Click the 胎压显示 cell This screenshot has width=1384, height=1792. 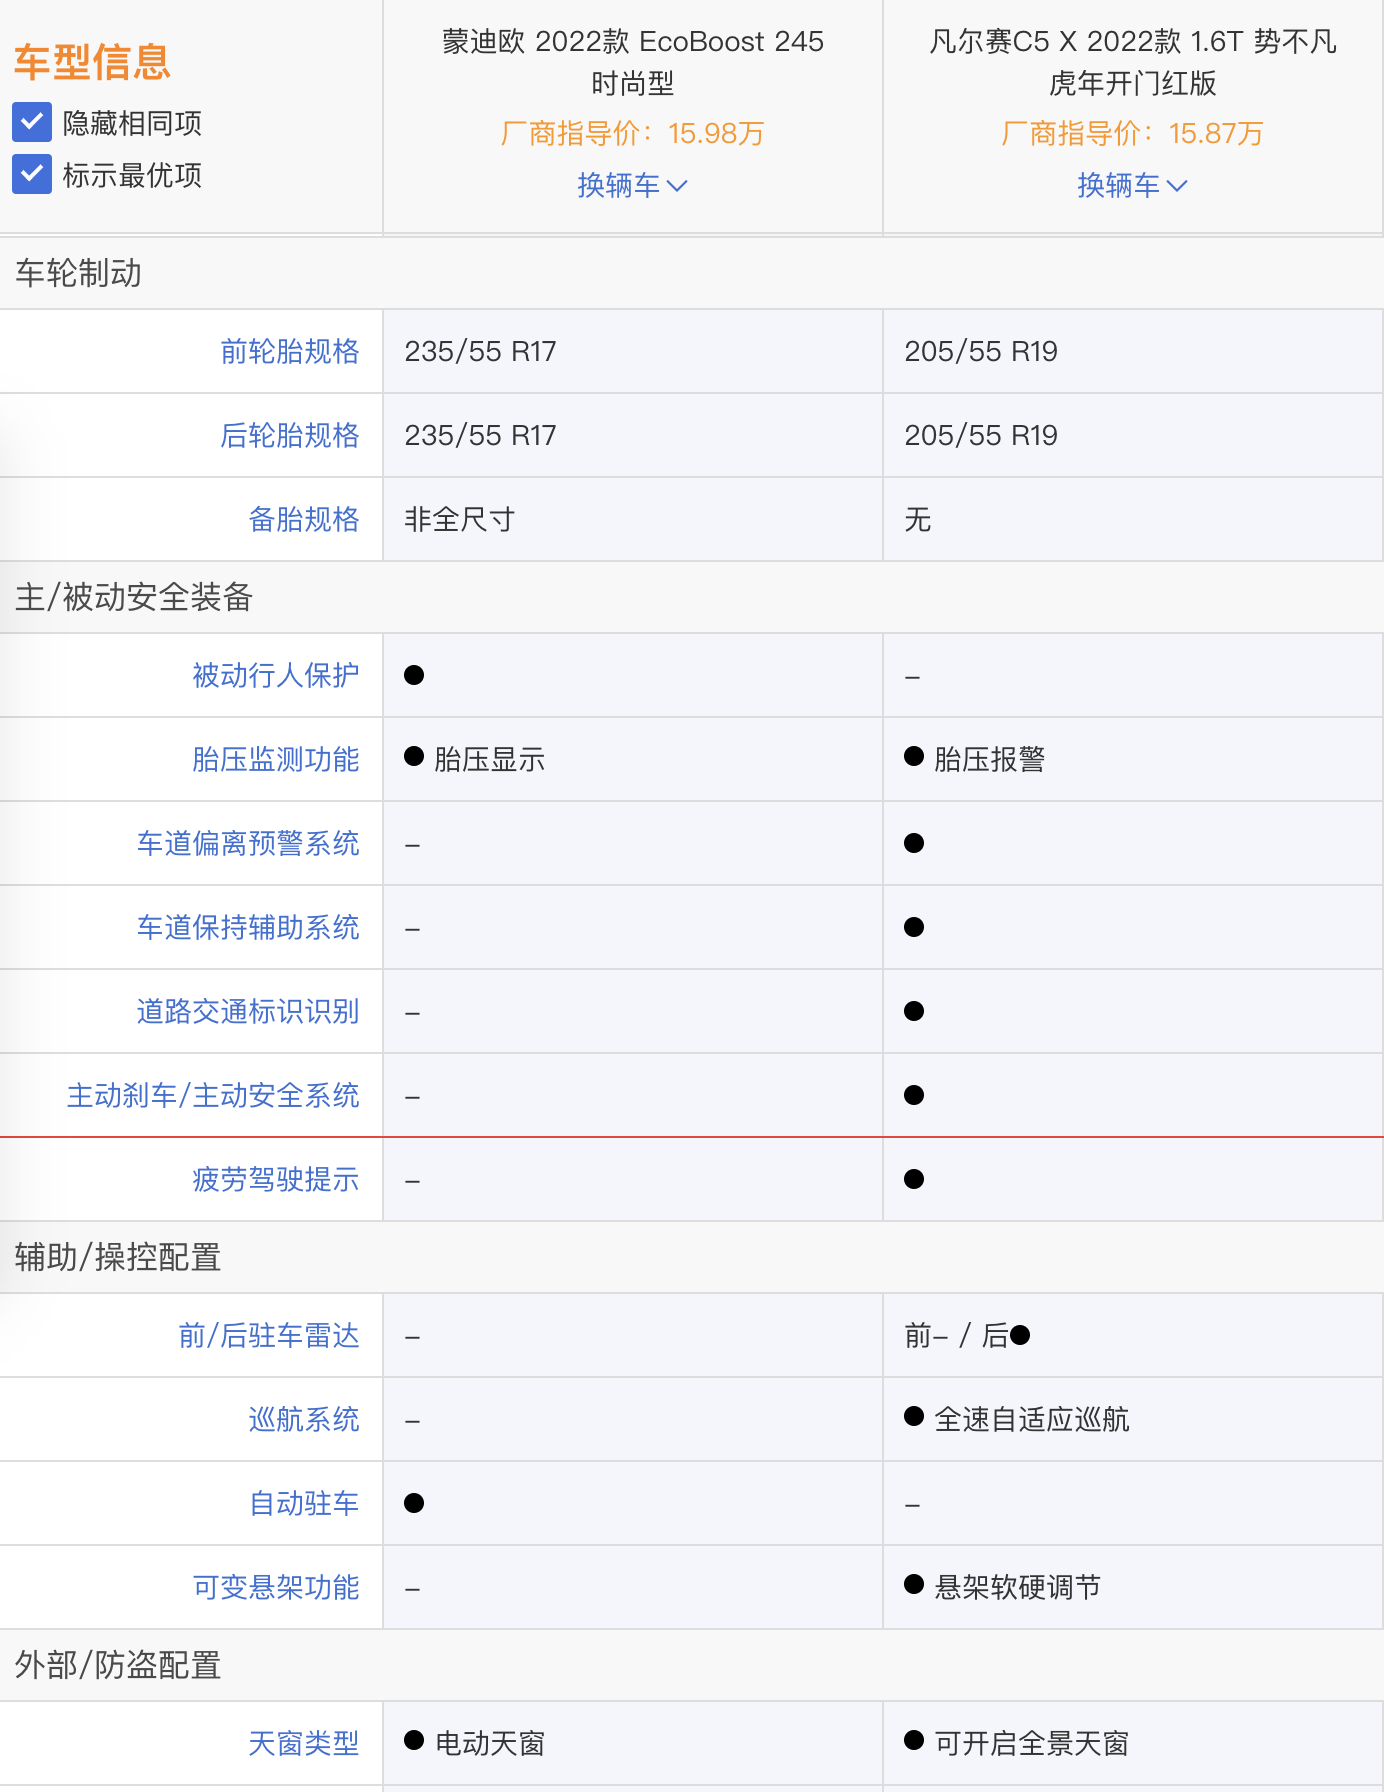click(632, 759)
